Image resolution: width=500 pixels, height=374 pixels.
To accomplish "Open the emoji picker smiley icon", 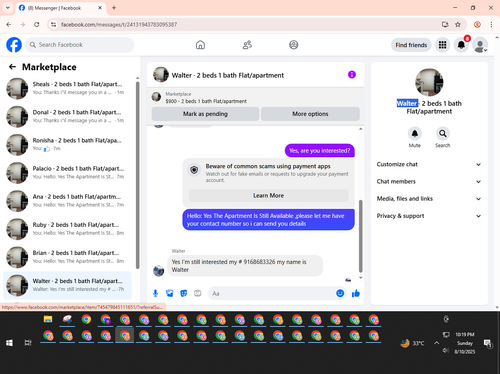I will (340, 293).
